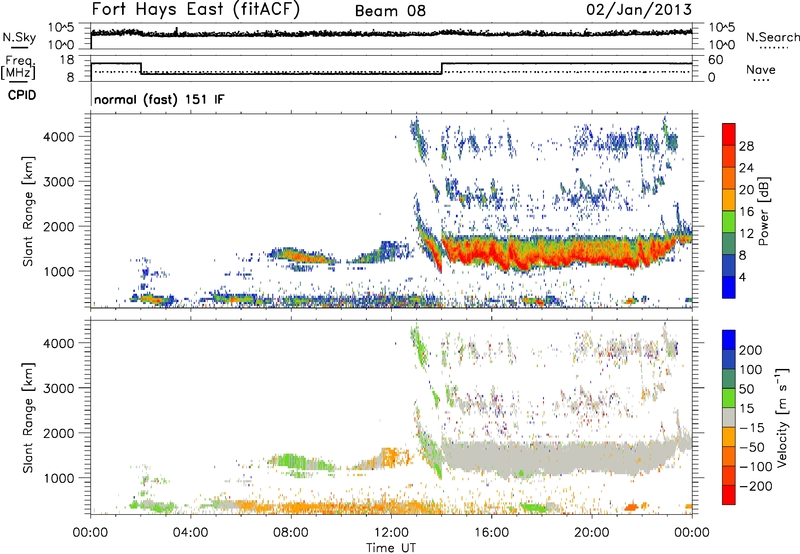
Task: Click the '3000' tick of the velocity panel
Action: [59, 388]
